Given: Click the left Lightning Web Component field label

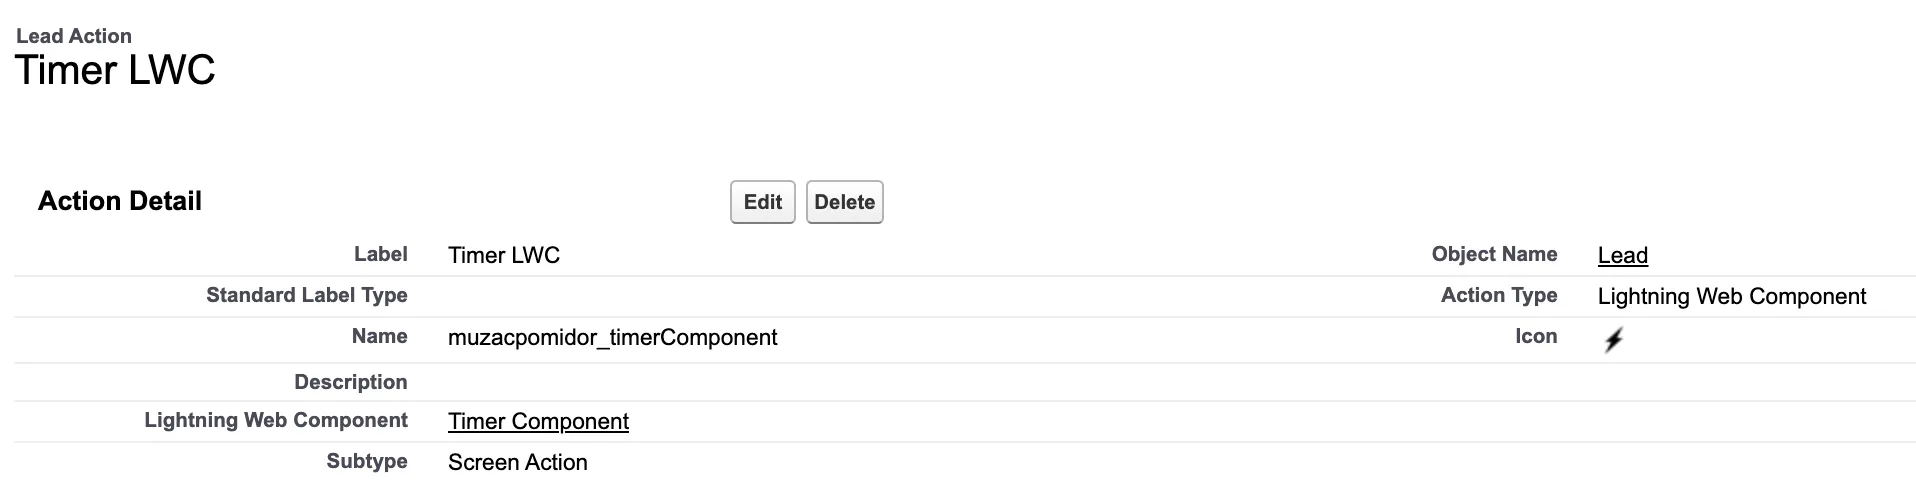Looking at the screenshot, I should (275, 421).
